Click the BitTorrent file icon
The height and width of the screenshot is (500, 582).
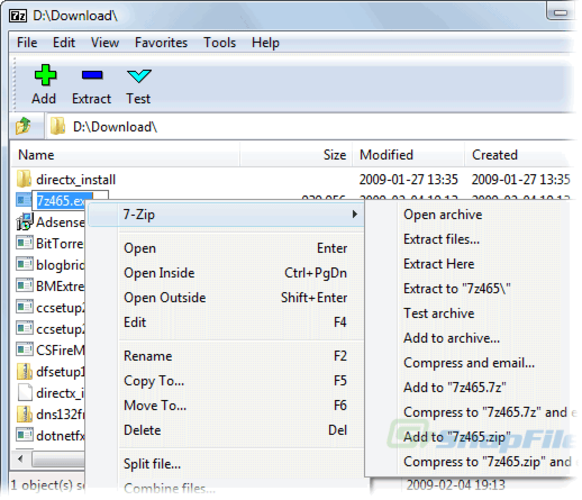coord(24,243)
